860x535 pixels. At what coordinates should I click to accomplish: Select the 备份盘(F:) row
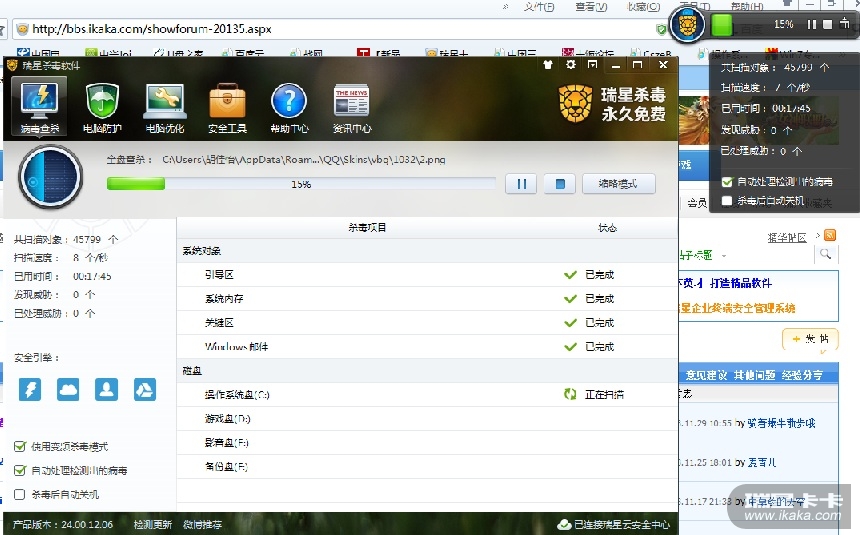(427, 467)
